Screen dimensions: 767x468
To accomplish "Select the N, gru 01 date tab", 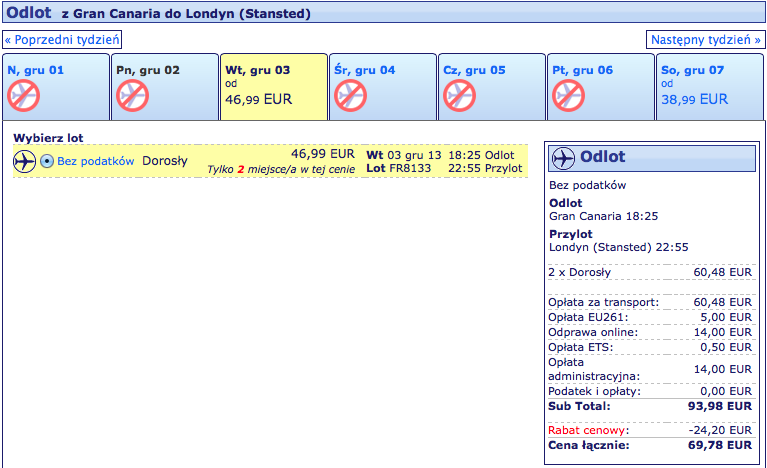I will pos(56,87).
